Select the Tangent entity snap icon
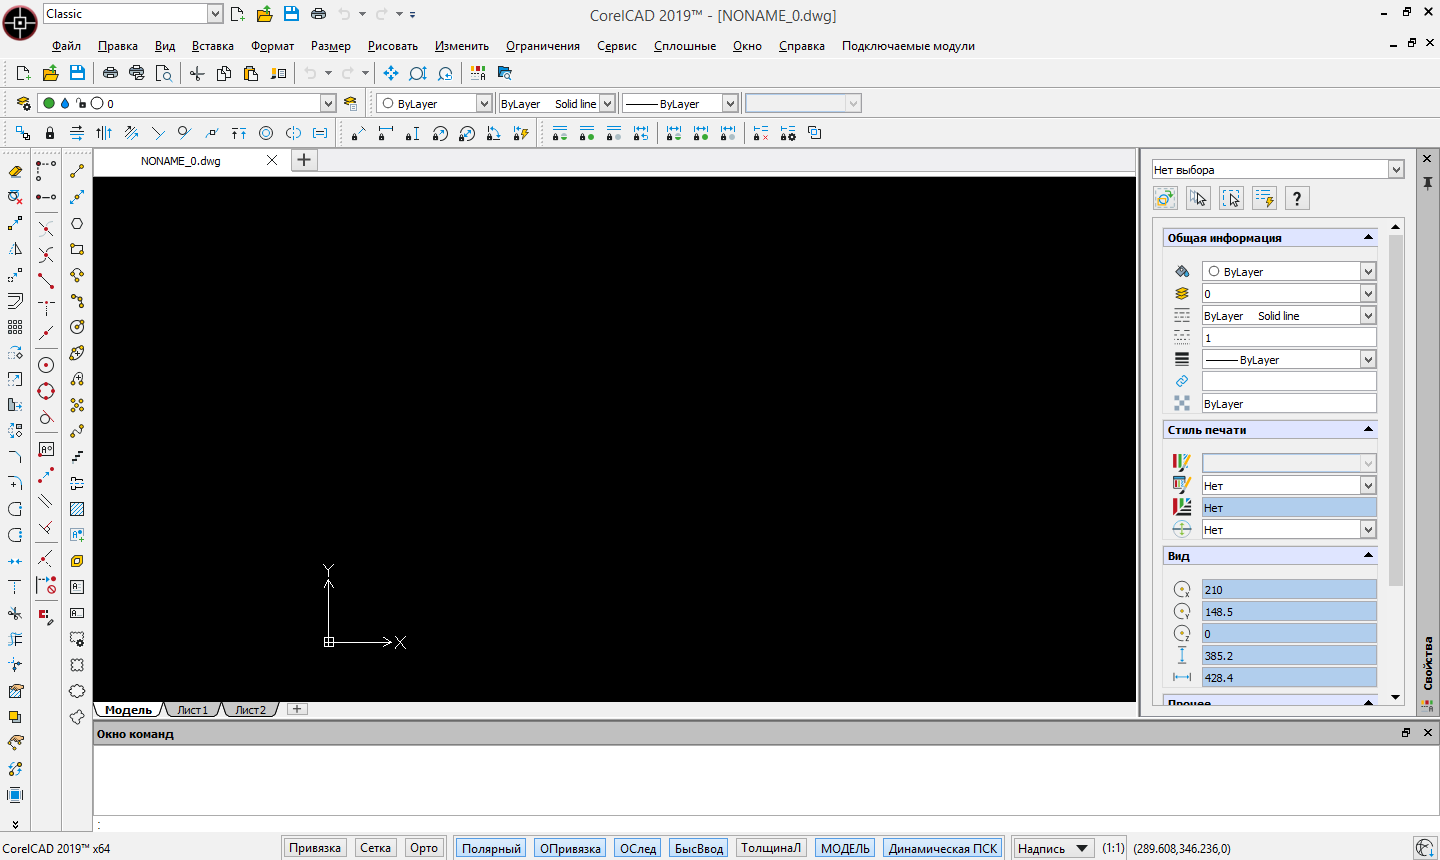 tap(46, 417)
